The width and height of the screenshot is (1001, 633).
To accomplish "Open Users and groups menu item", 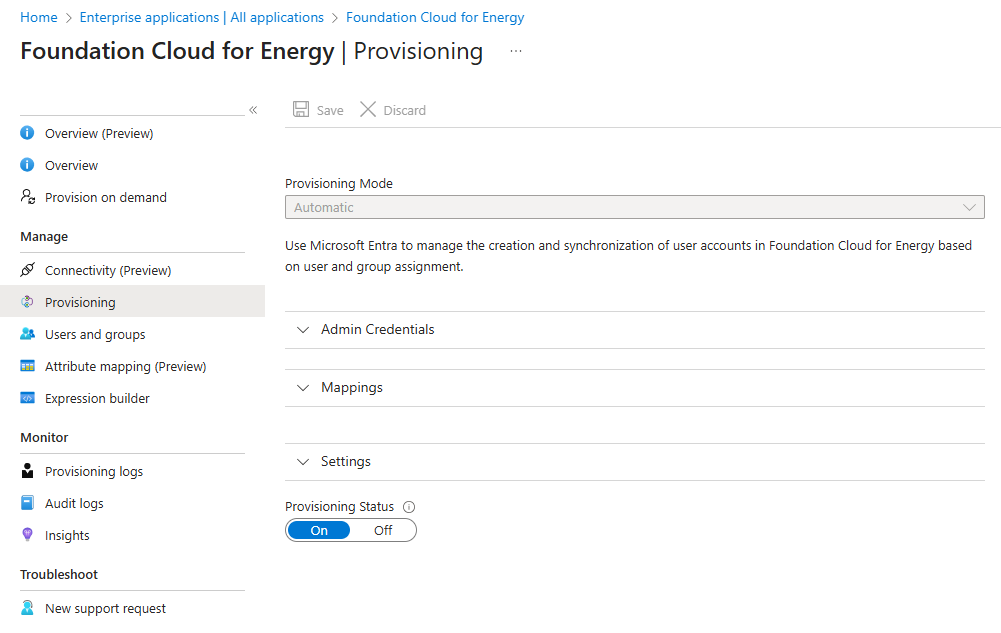I will coord(132,334).
